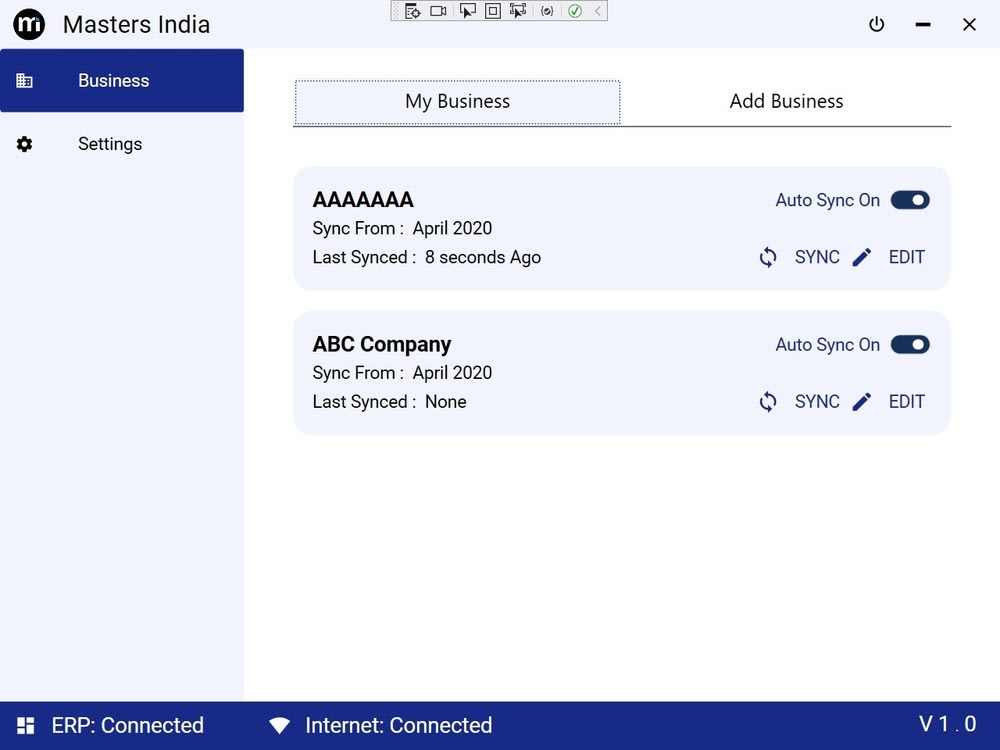Click EDIT for the AAAAAAA business

coord(906,257)
